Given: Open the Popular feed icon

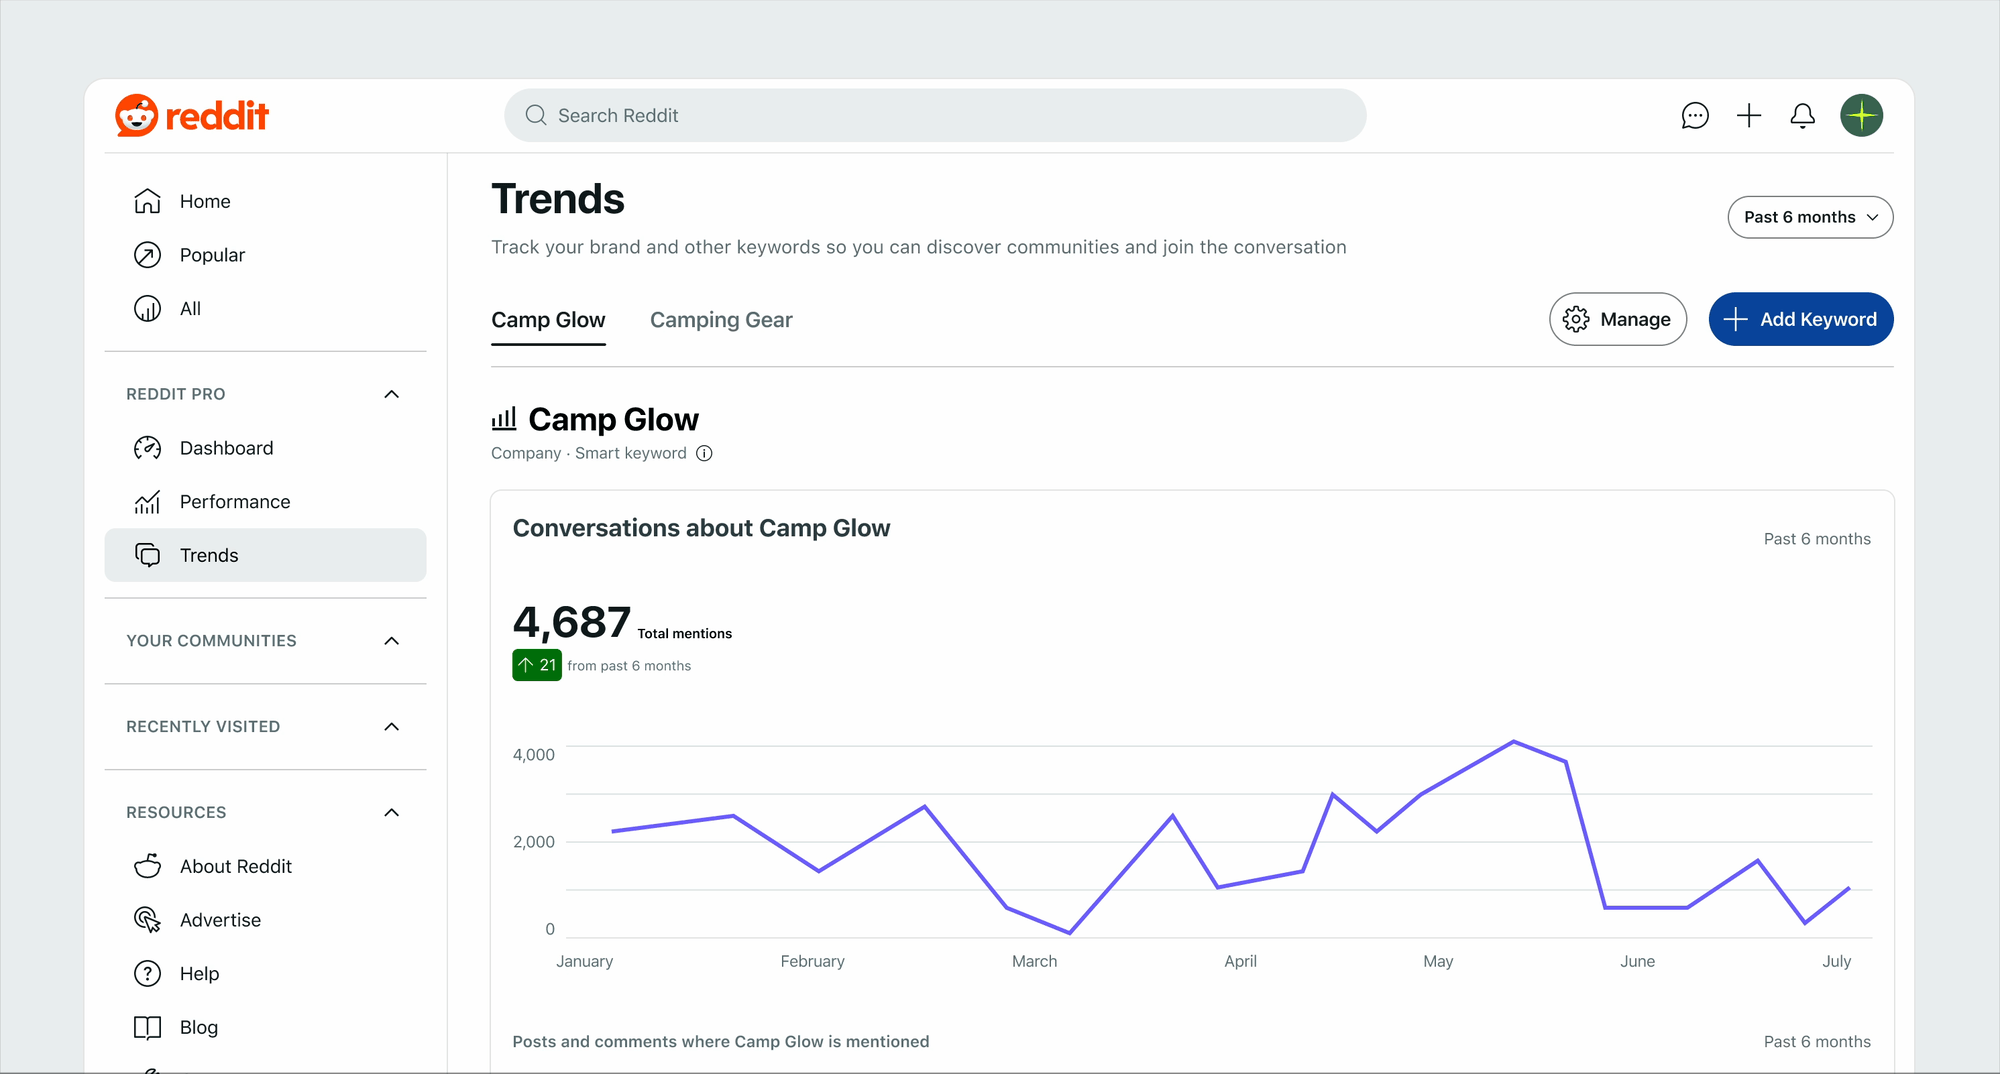Looking at the screenshot, I should (146, 254).
